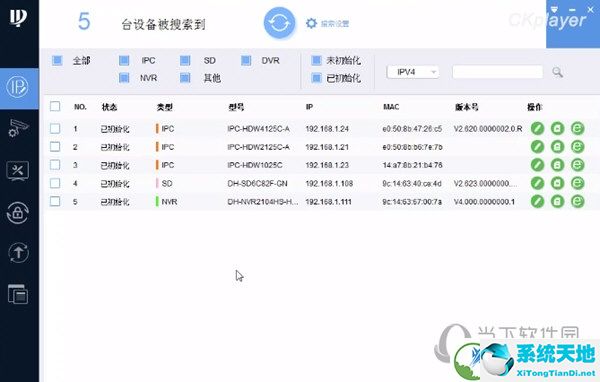Click MAC address e0:50:8b:47:26:c5
The width and height of the screenshot is (600, 382).
[x=412, y=129]
